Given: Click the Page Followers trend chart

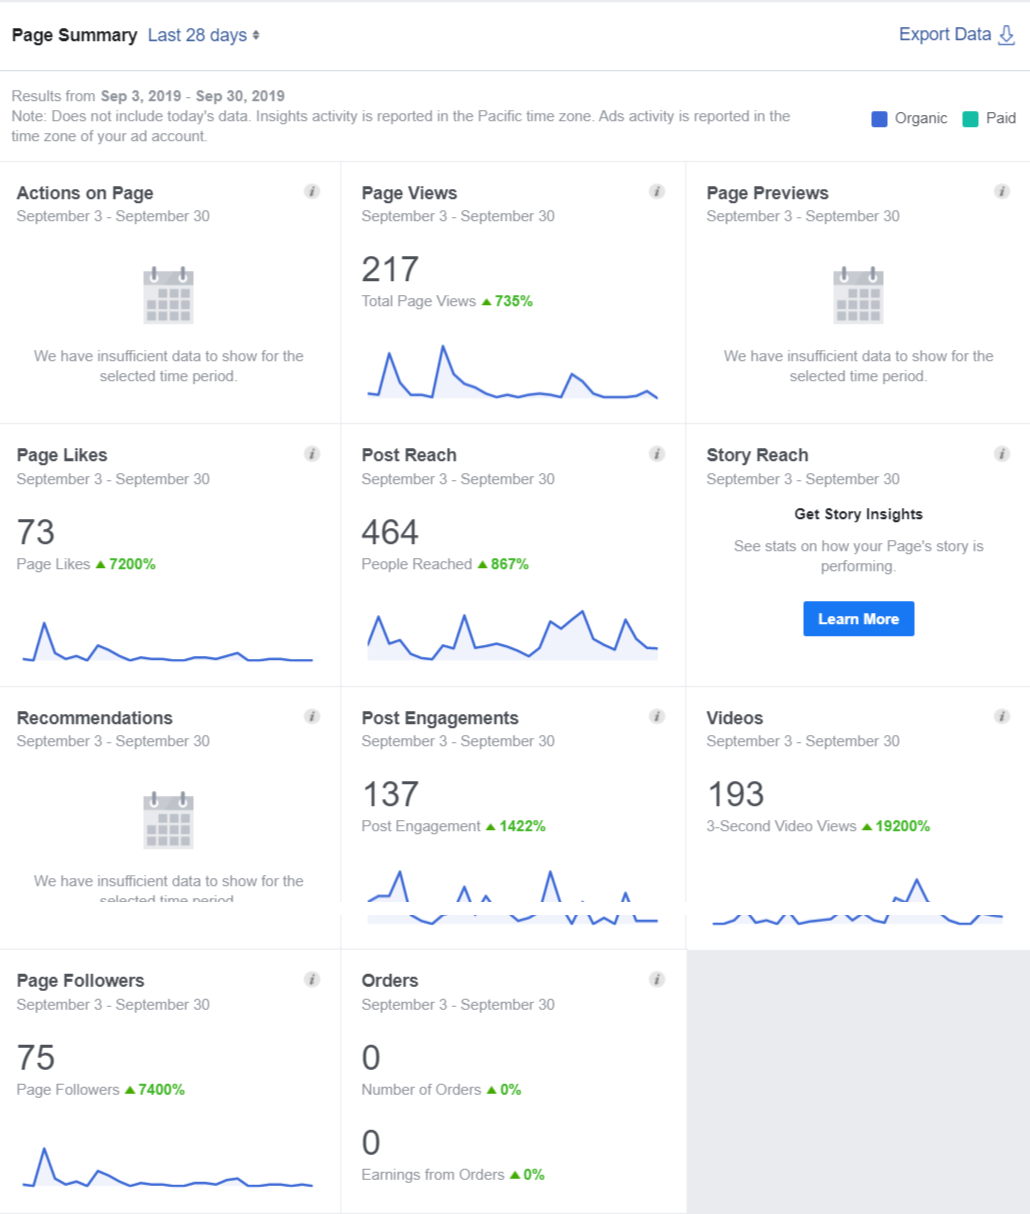Looking at the screenshot, I should click(x=167, y=1170).
